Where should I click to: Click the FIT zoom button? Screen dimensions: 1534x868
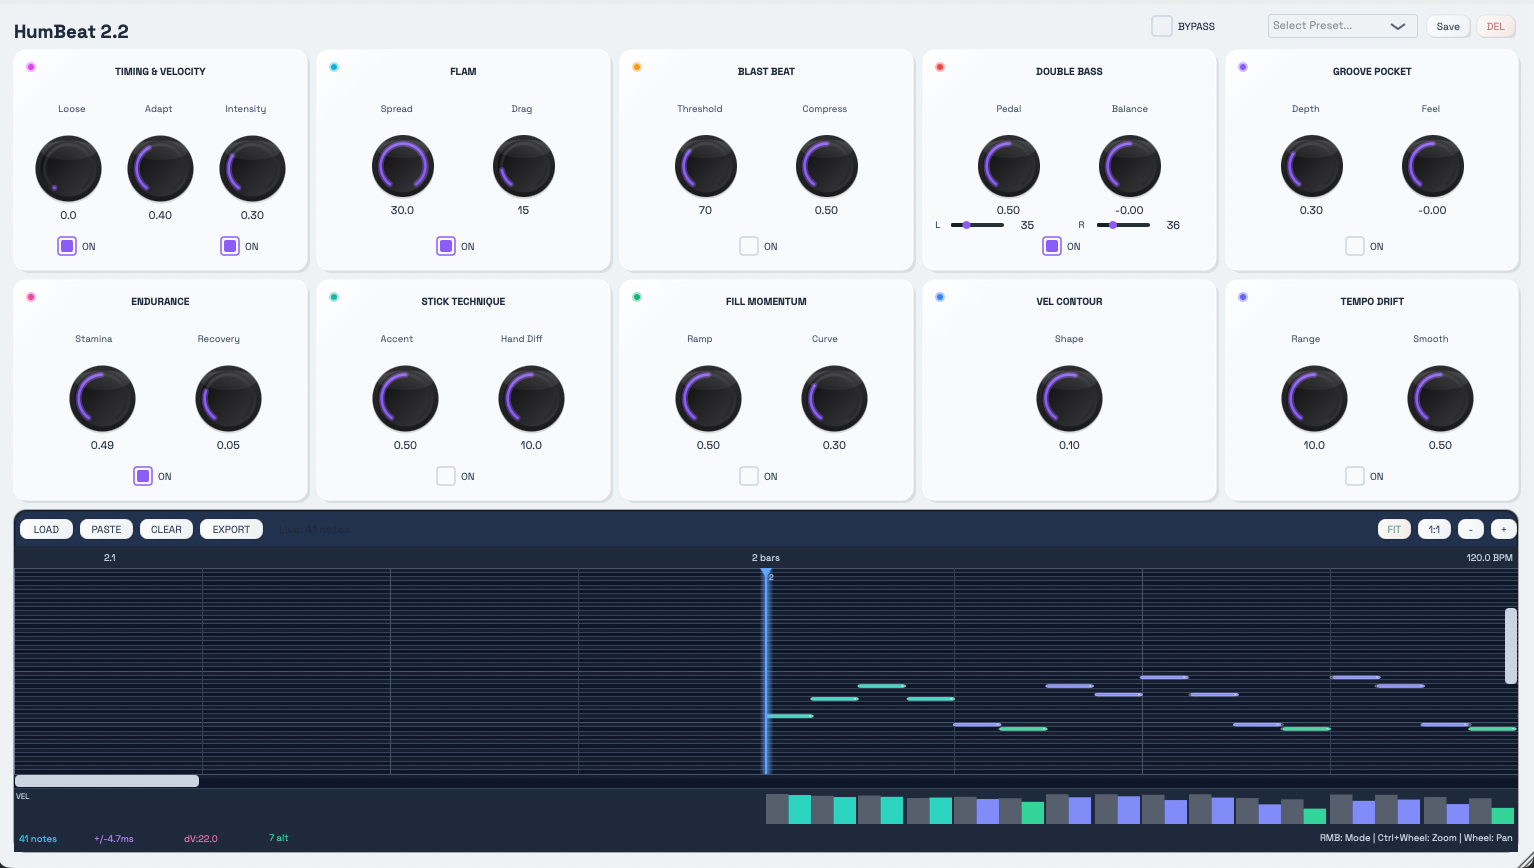[1394, 529]
